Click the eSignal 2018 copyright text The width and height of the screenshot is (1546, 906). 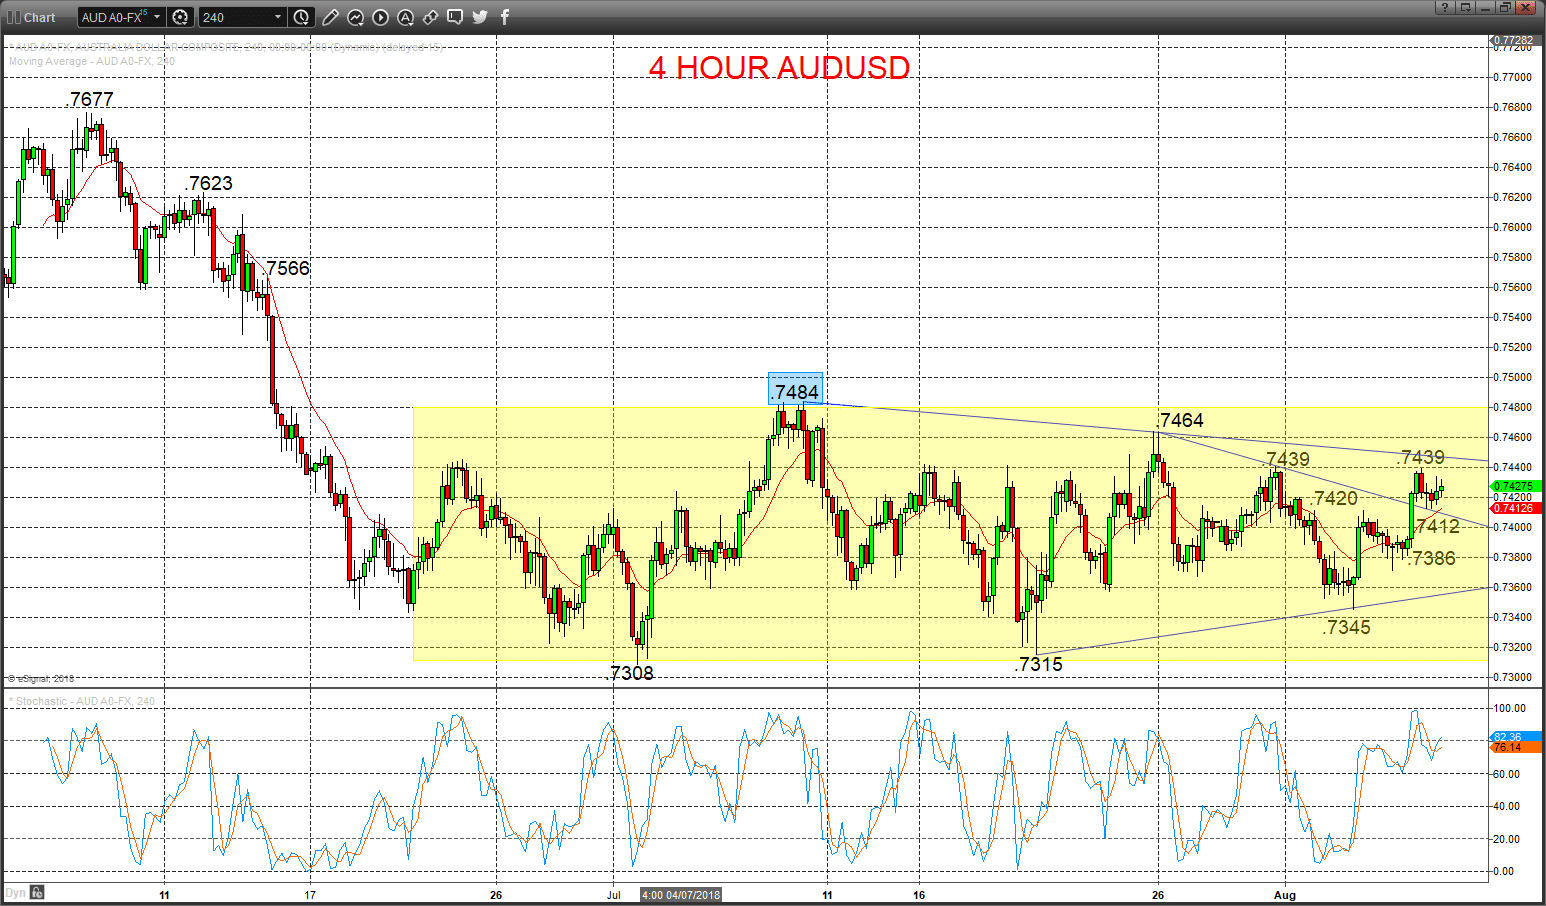coord(42,679)
